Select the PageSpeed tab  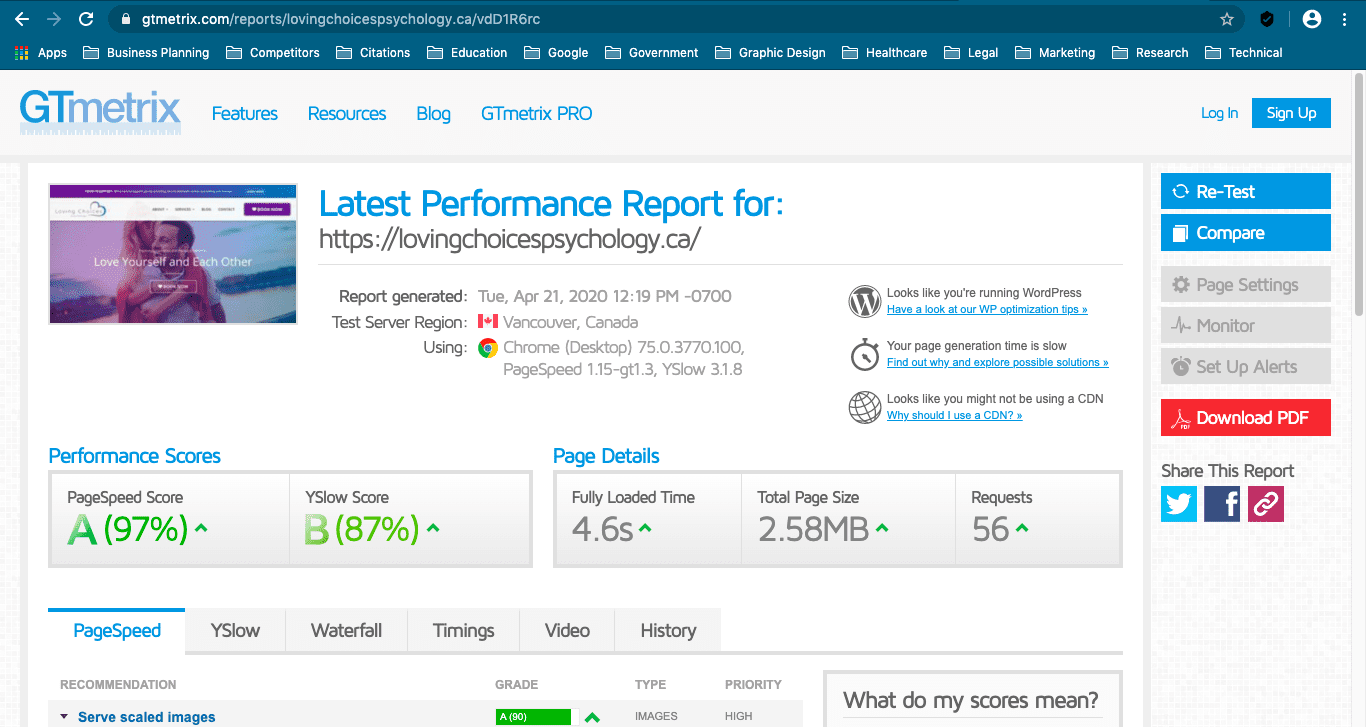(117, 630)
